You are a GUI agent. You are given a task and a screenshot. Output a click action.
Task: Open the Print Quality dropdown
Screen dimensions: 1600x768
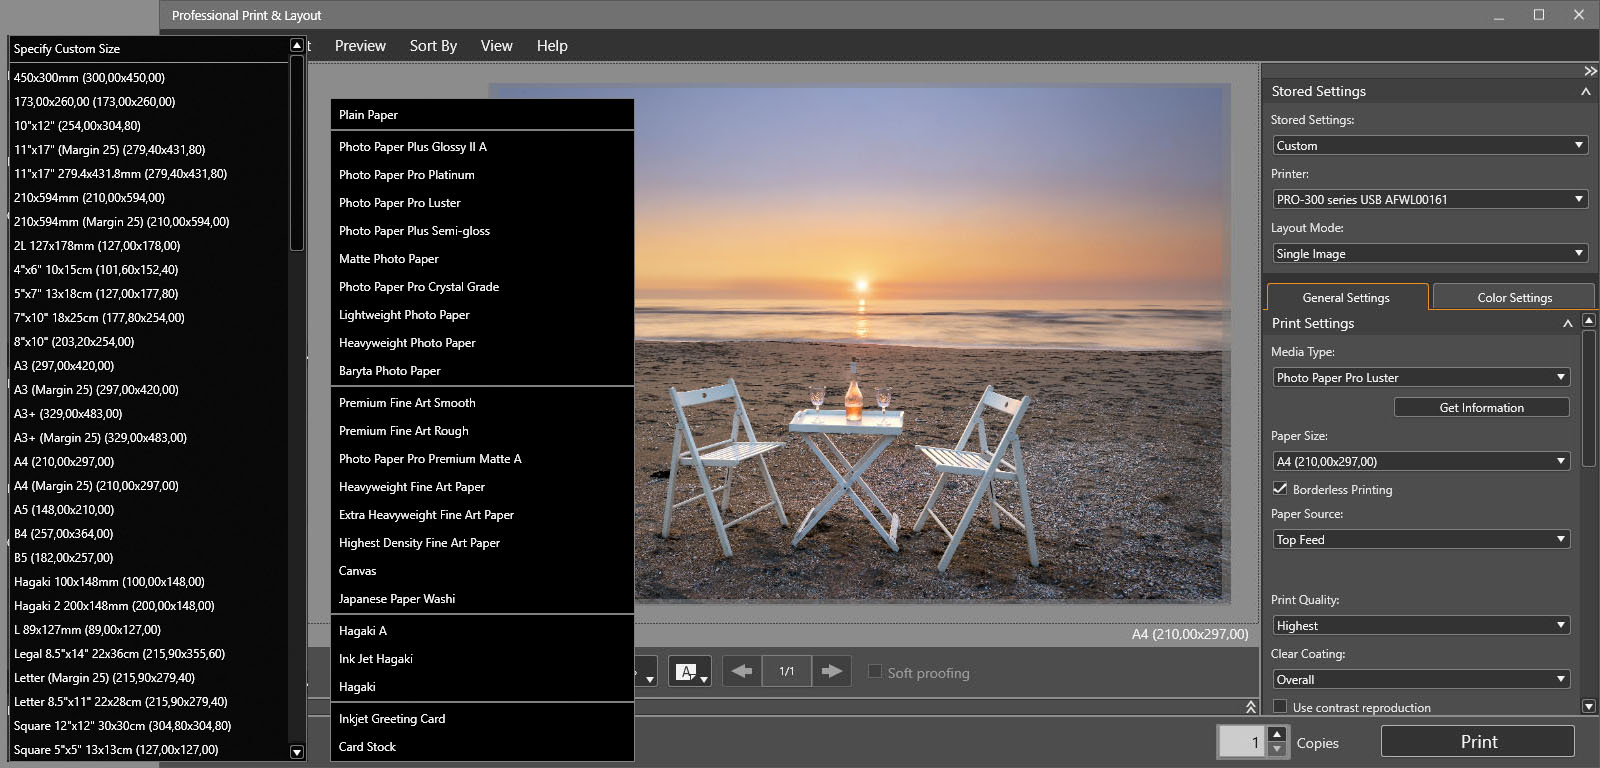(1420, 625)
